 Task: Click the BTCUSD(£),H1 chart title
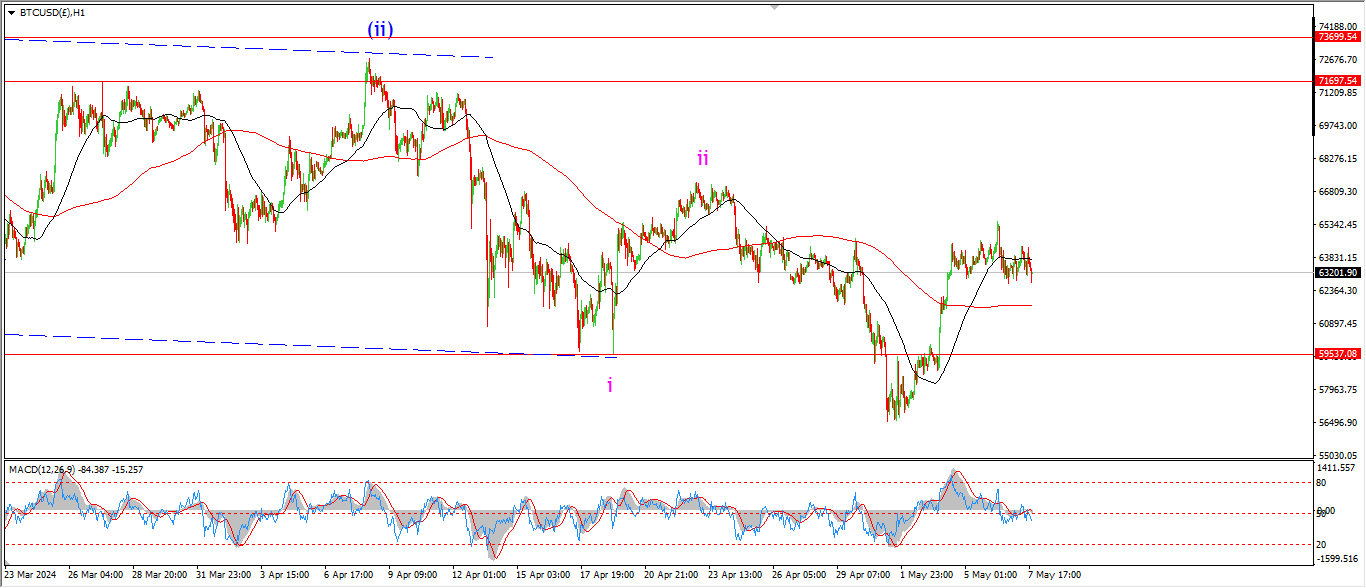click(53, 13)
